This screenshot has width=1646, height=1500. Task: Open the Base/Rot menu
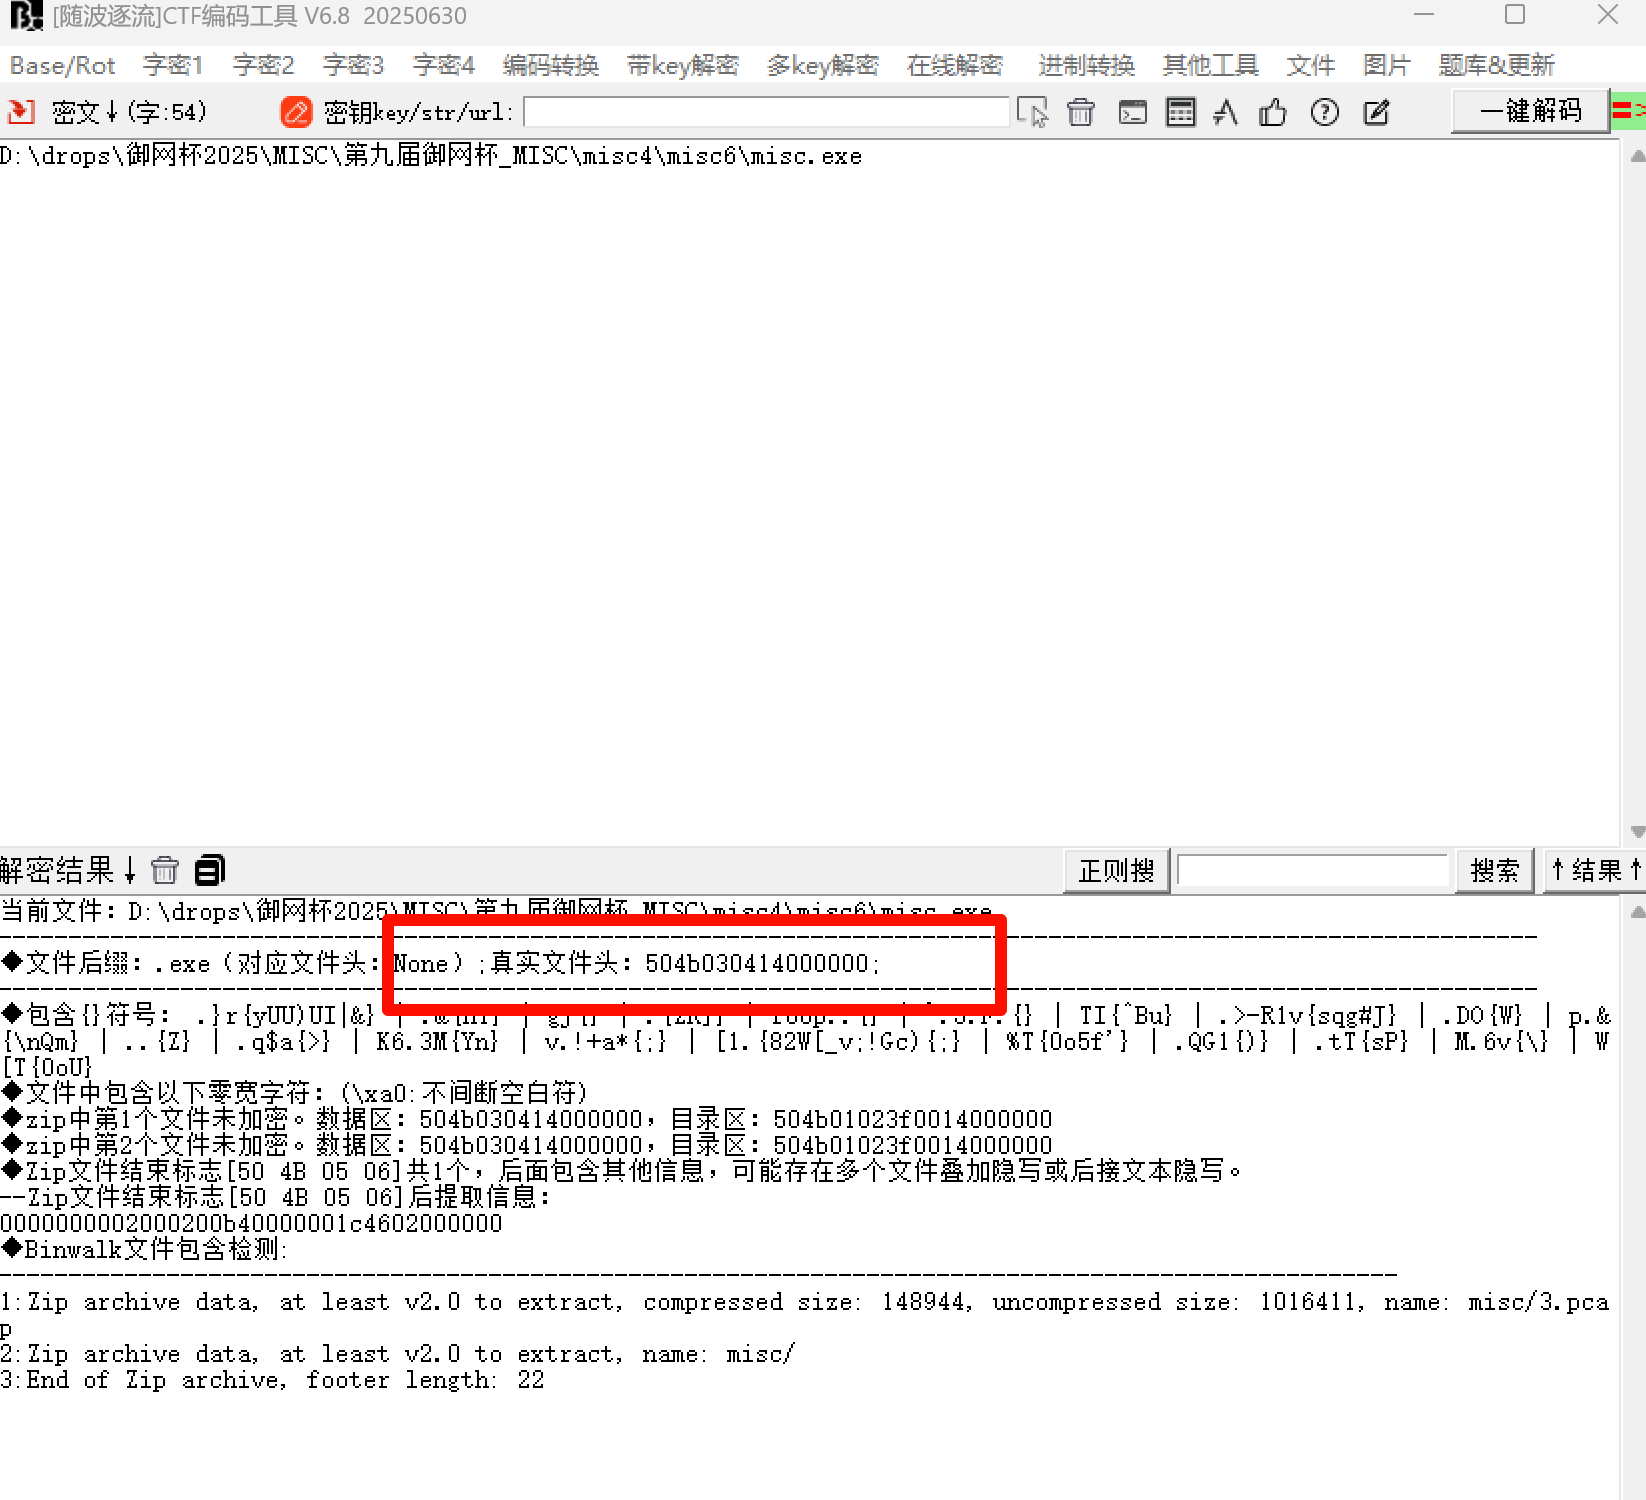click(63, 66)
